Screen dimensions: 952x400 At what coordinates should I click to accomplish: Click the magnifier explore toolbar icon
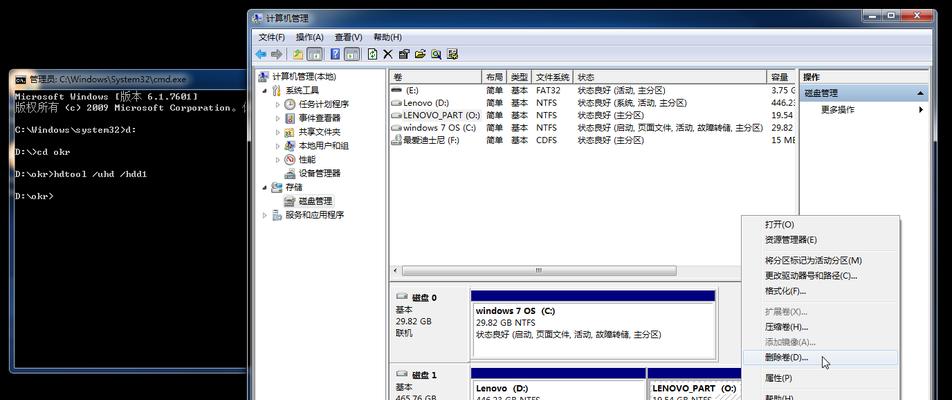click(x=436, y=55)
